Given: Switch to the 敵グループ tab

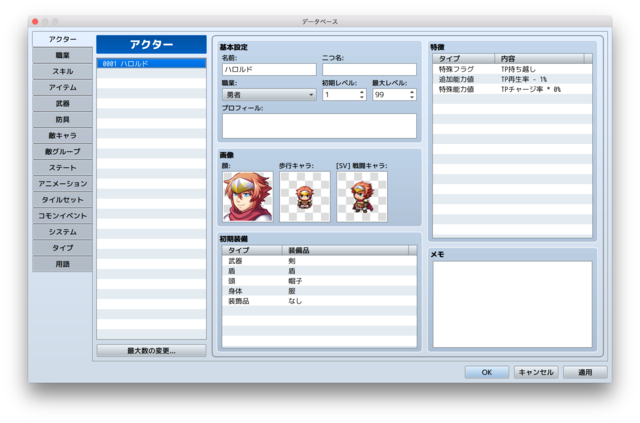Looking at the screenshot, I should [62, 151].
